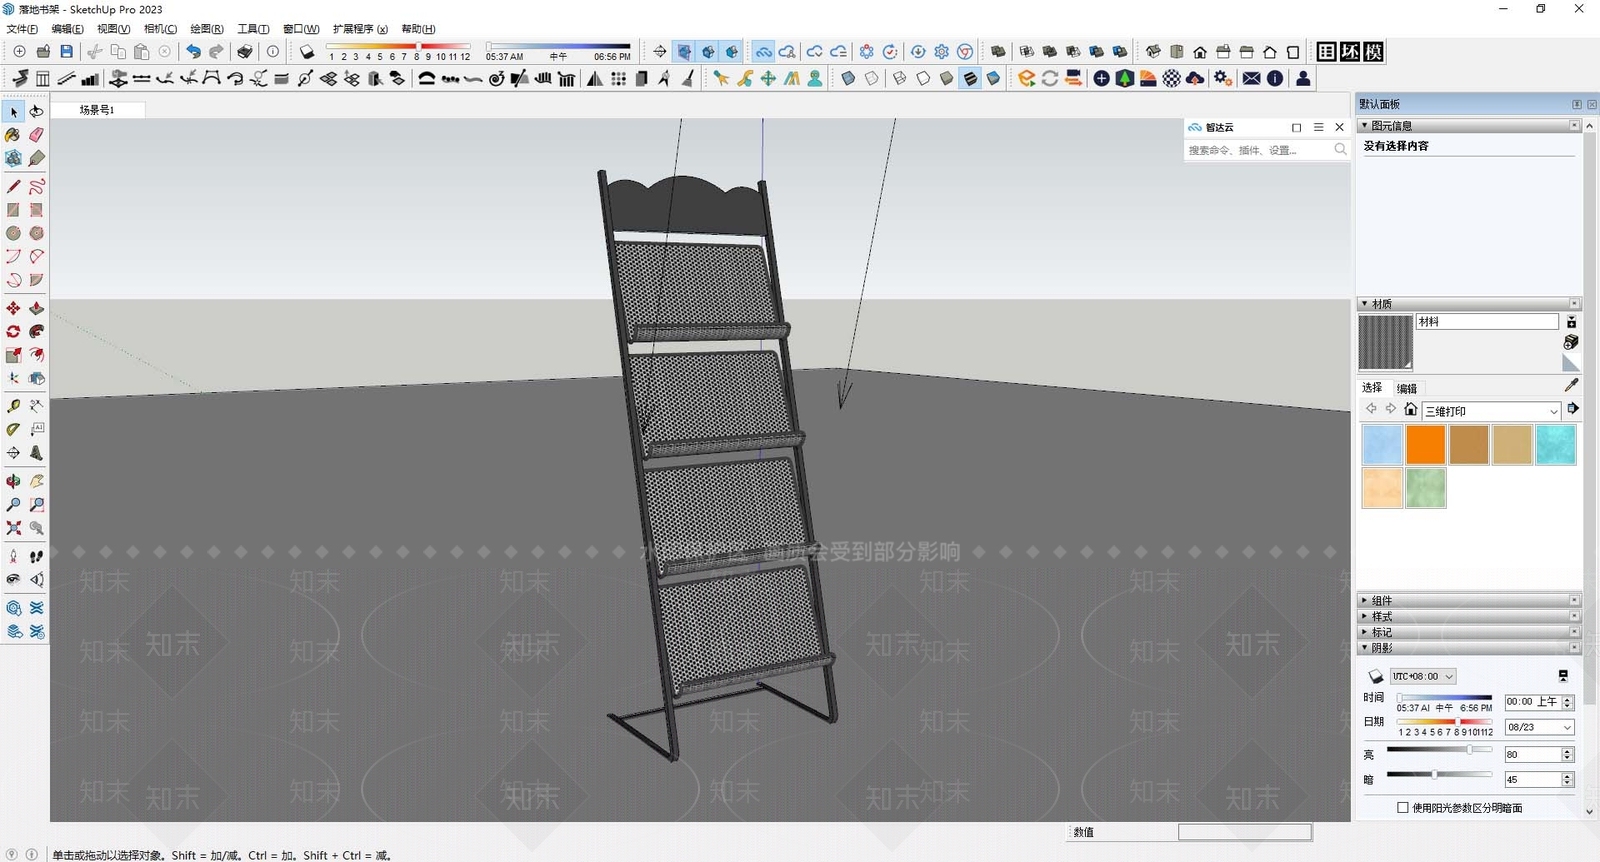Expand the 样式 styles panel
The image size is (1600, 862).
click(x=1469, y=616)
